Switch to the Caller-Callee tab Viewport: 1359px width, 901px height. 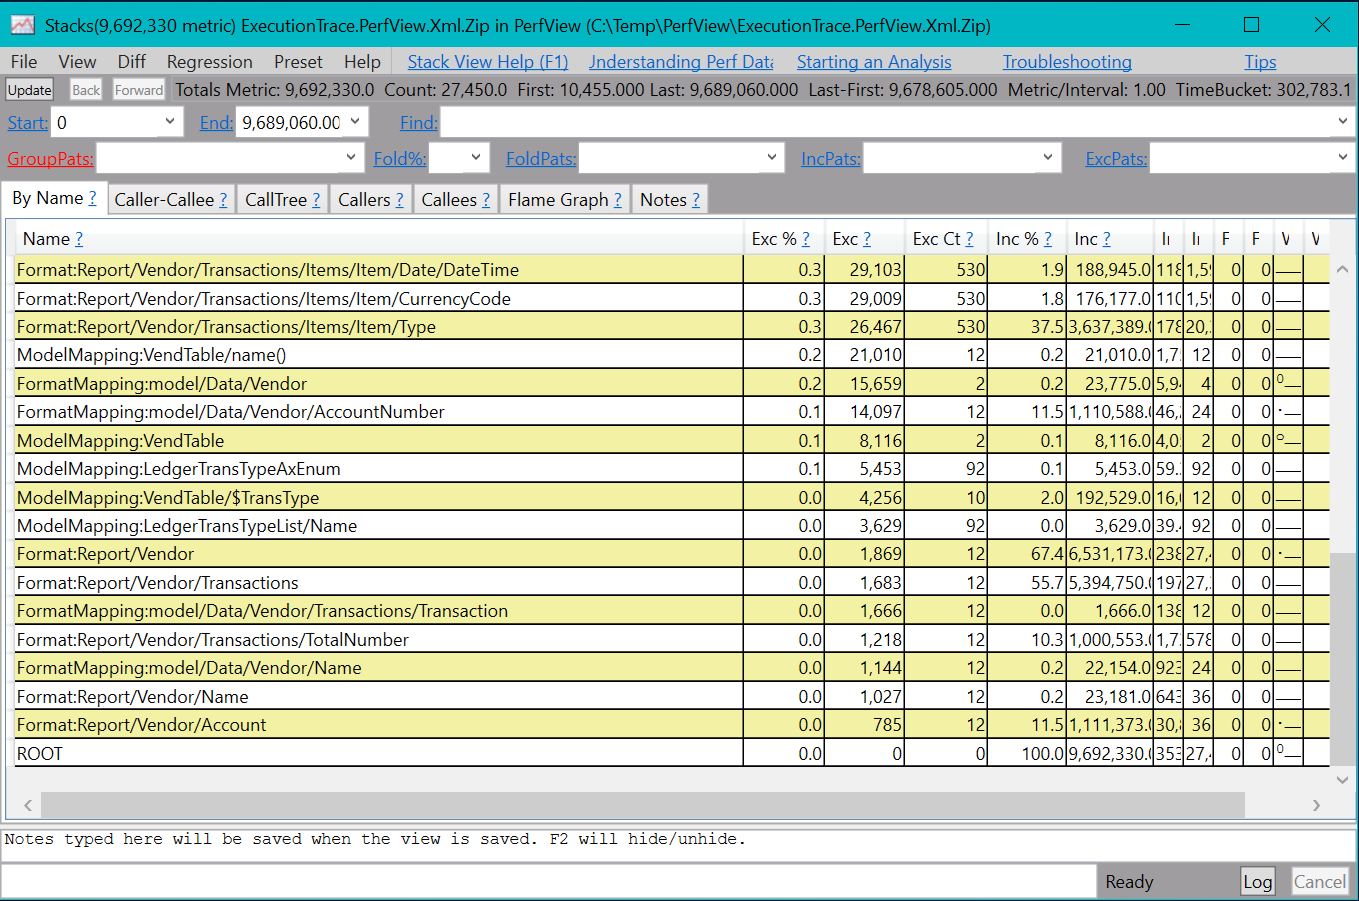coord(170,200)
